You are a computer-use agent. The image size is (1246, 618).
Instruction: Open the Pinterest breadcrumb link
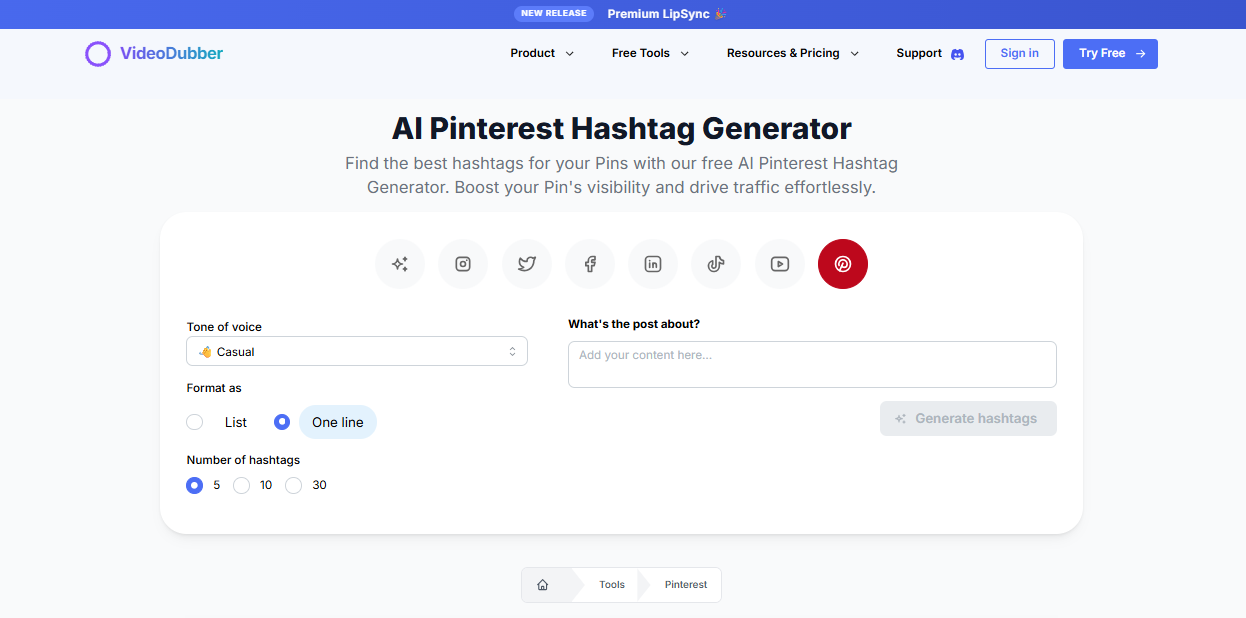pos(686,585)
